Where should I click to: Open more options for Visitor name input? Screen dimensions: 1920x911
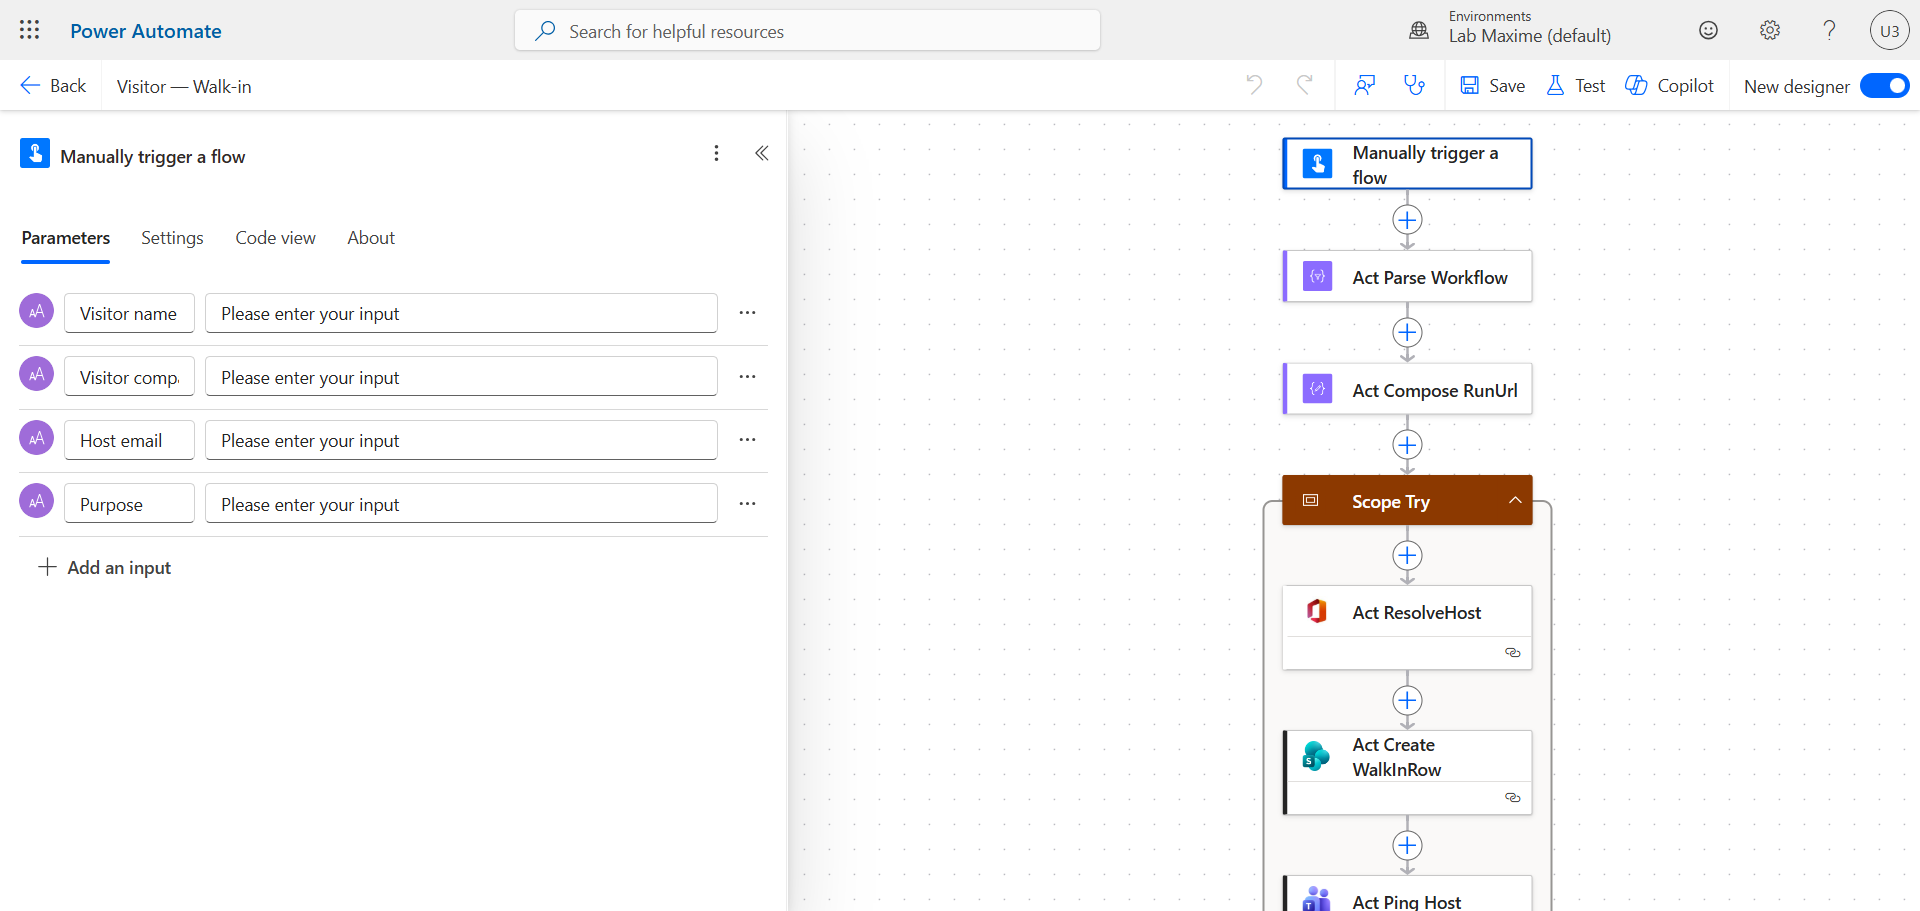[747, 313]
